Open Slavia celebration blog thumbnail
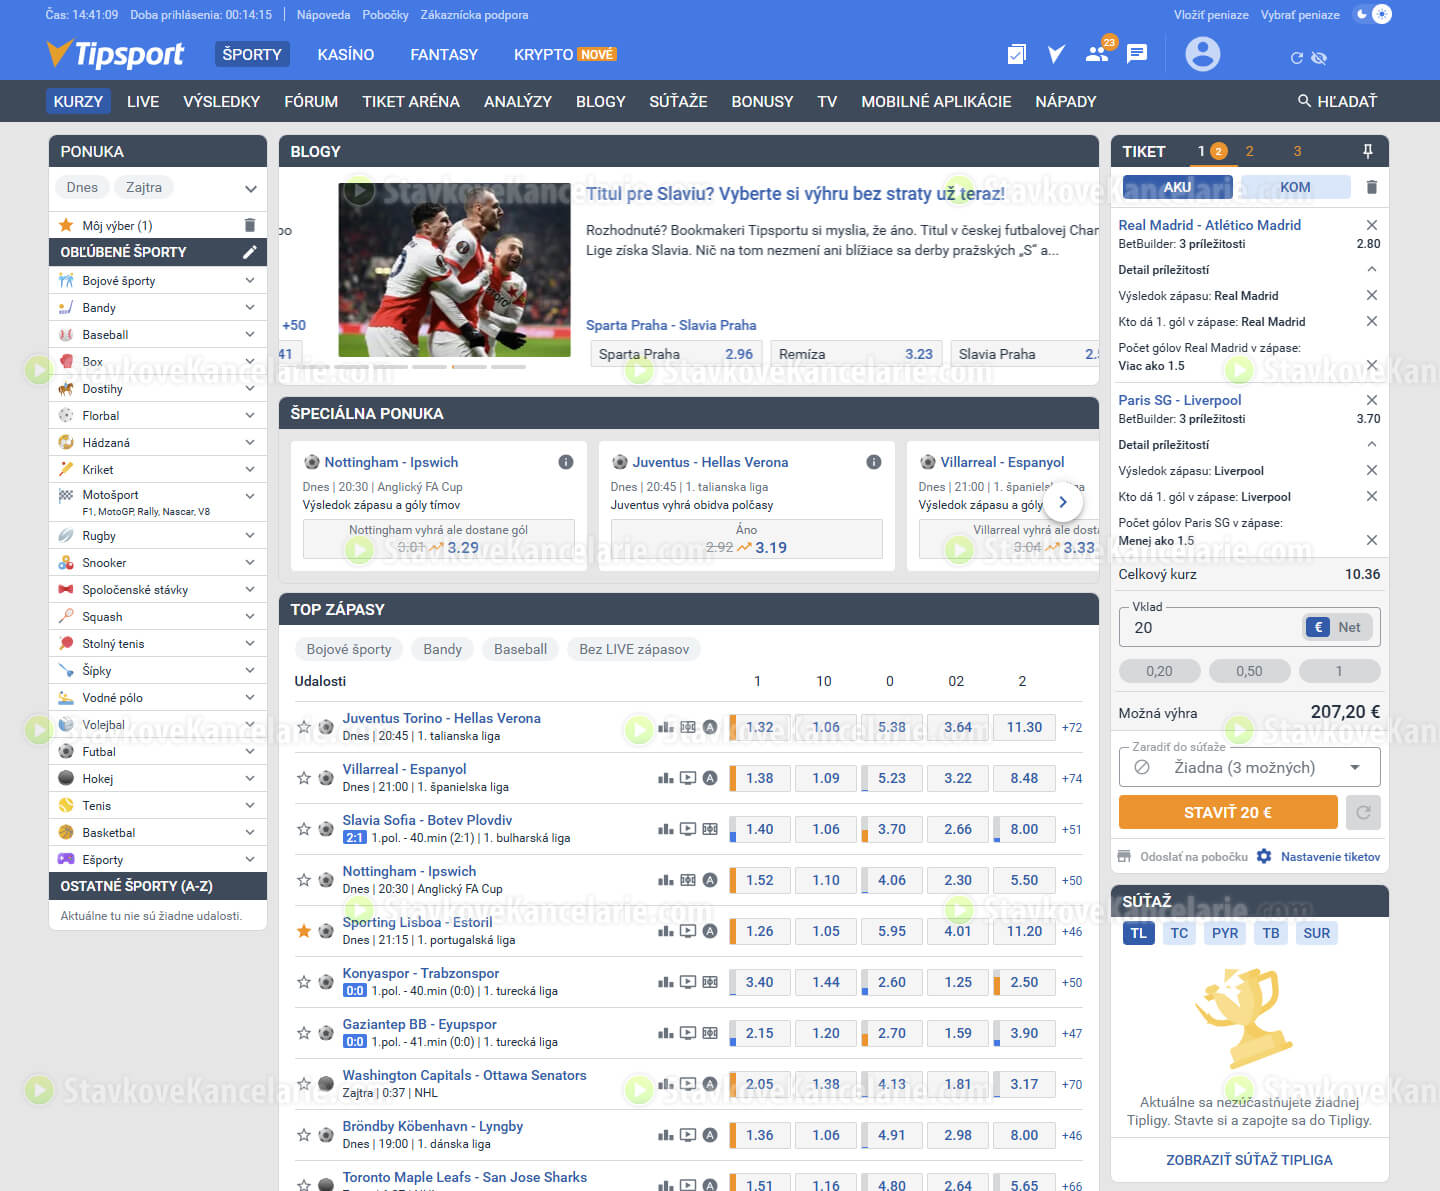The width and height of the screenshot is (1440, 1191). tap(454, 269)
